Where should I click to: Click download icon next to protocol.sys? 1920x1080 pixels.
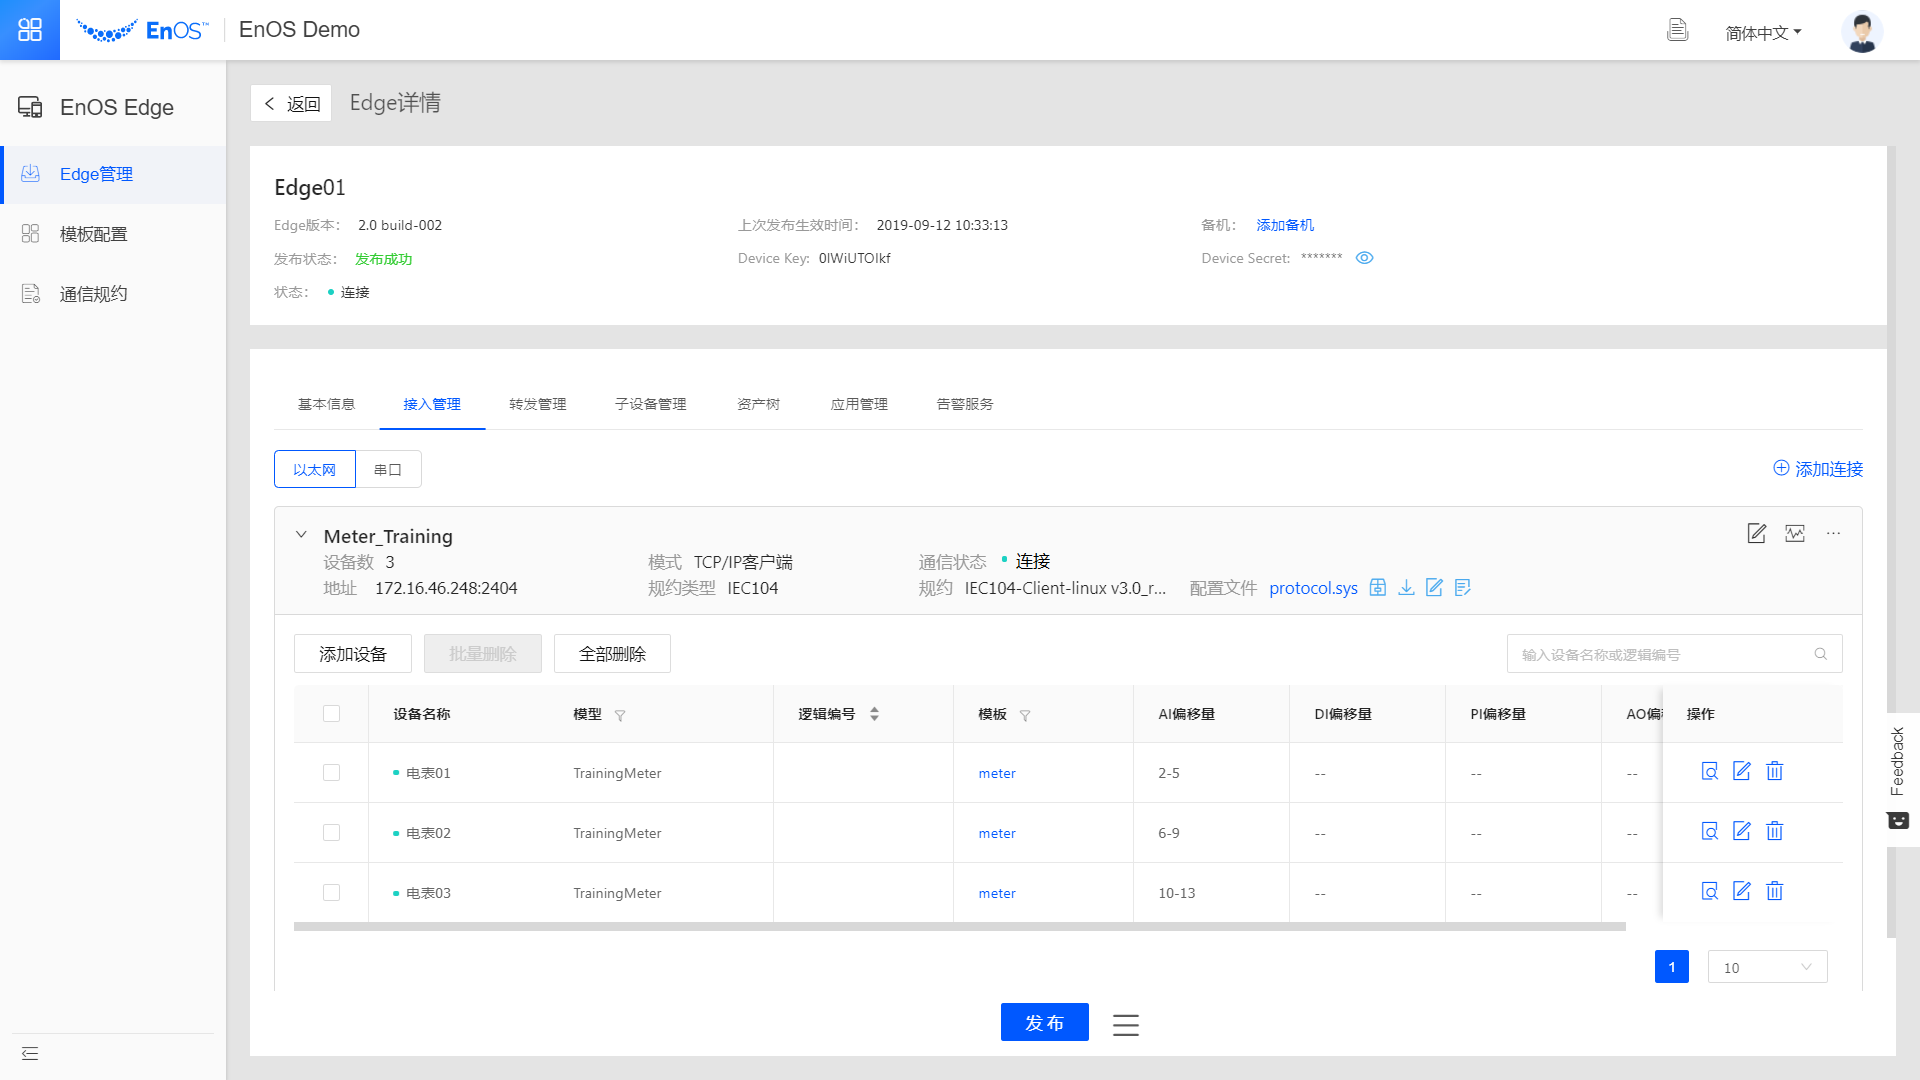(1406, 588)
